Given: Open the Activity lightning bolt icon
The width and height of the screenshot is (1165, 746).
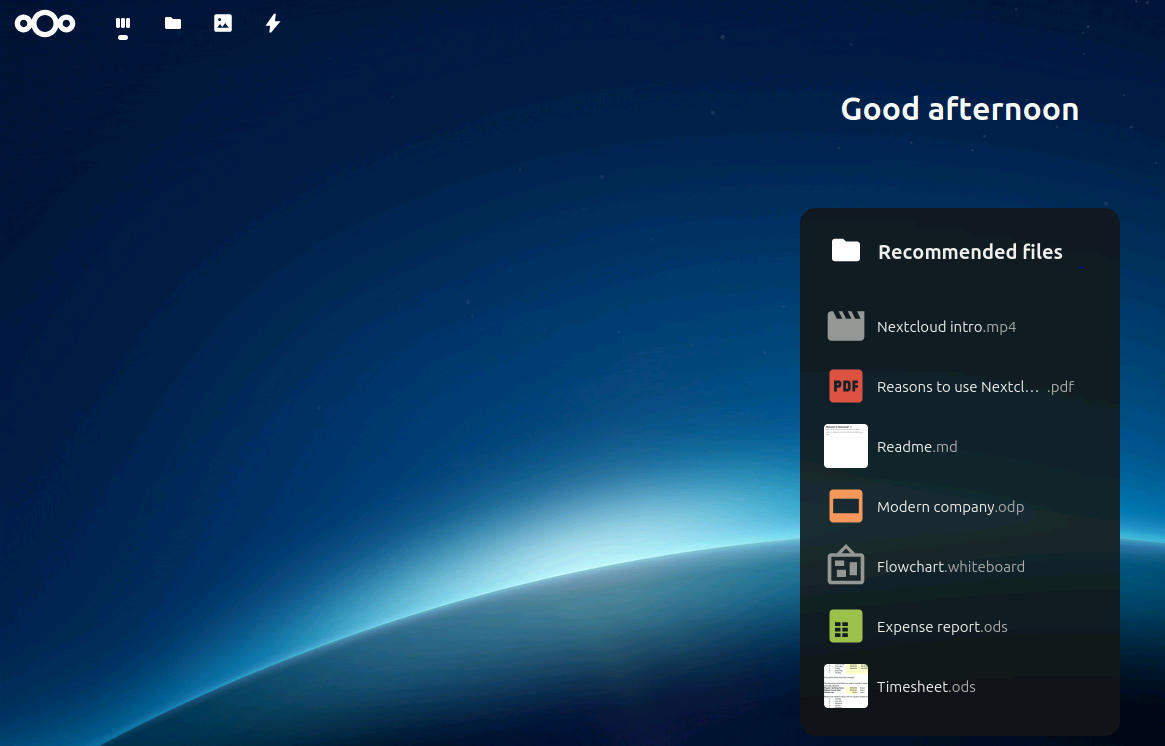Looking at the screenshot, I should [273, 23].
